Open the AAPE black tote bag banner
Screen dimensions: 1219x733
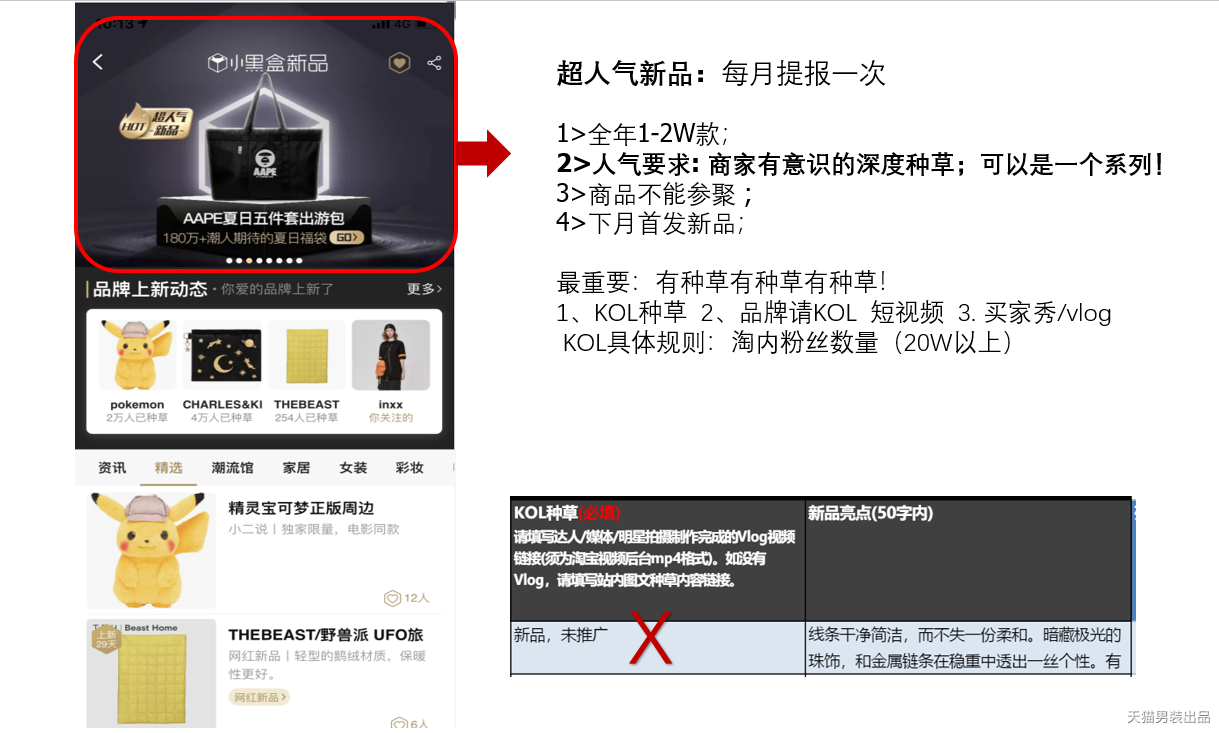pyautogui.click(x=264, y=140)
